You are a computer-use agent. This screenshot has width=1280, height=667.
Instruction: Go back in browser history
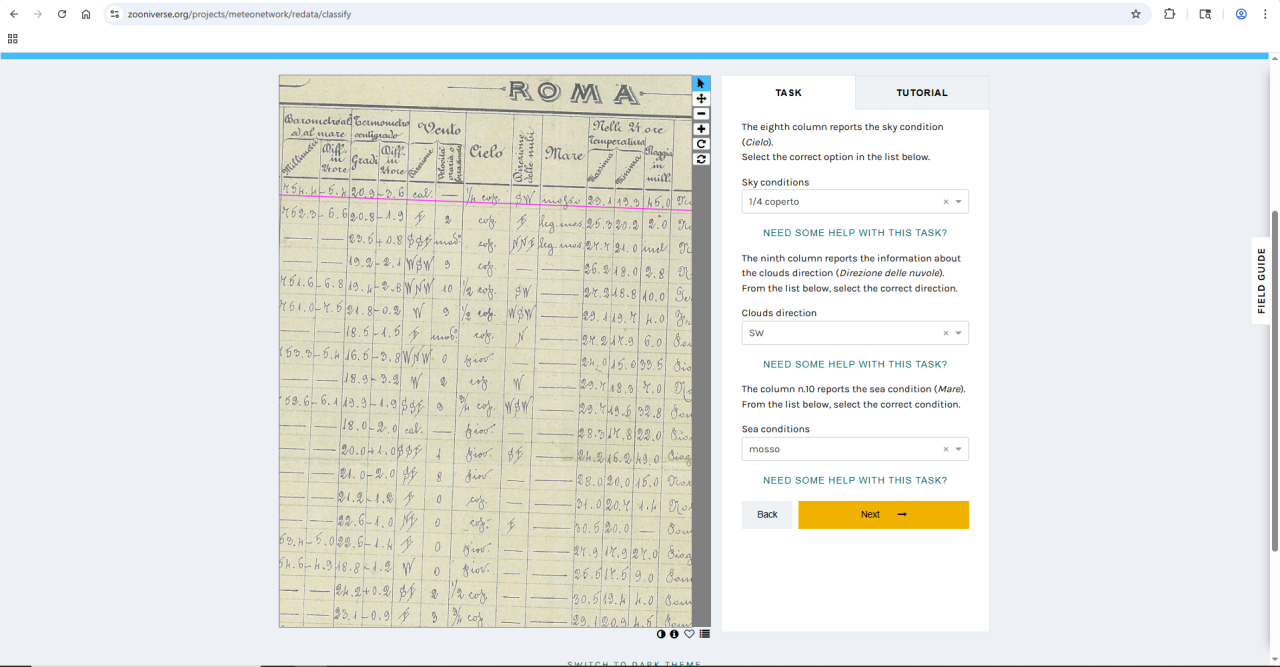pyautogui.click(x=13, y=14)
